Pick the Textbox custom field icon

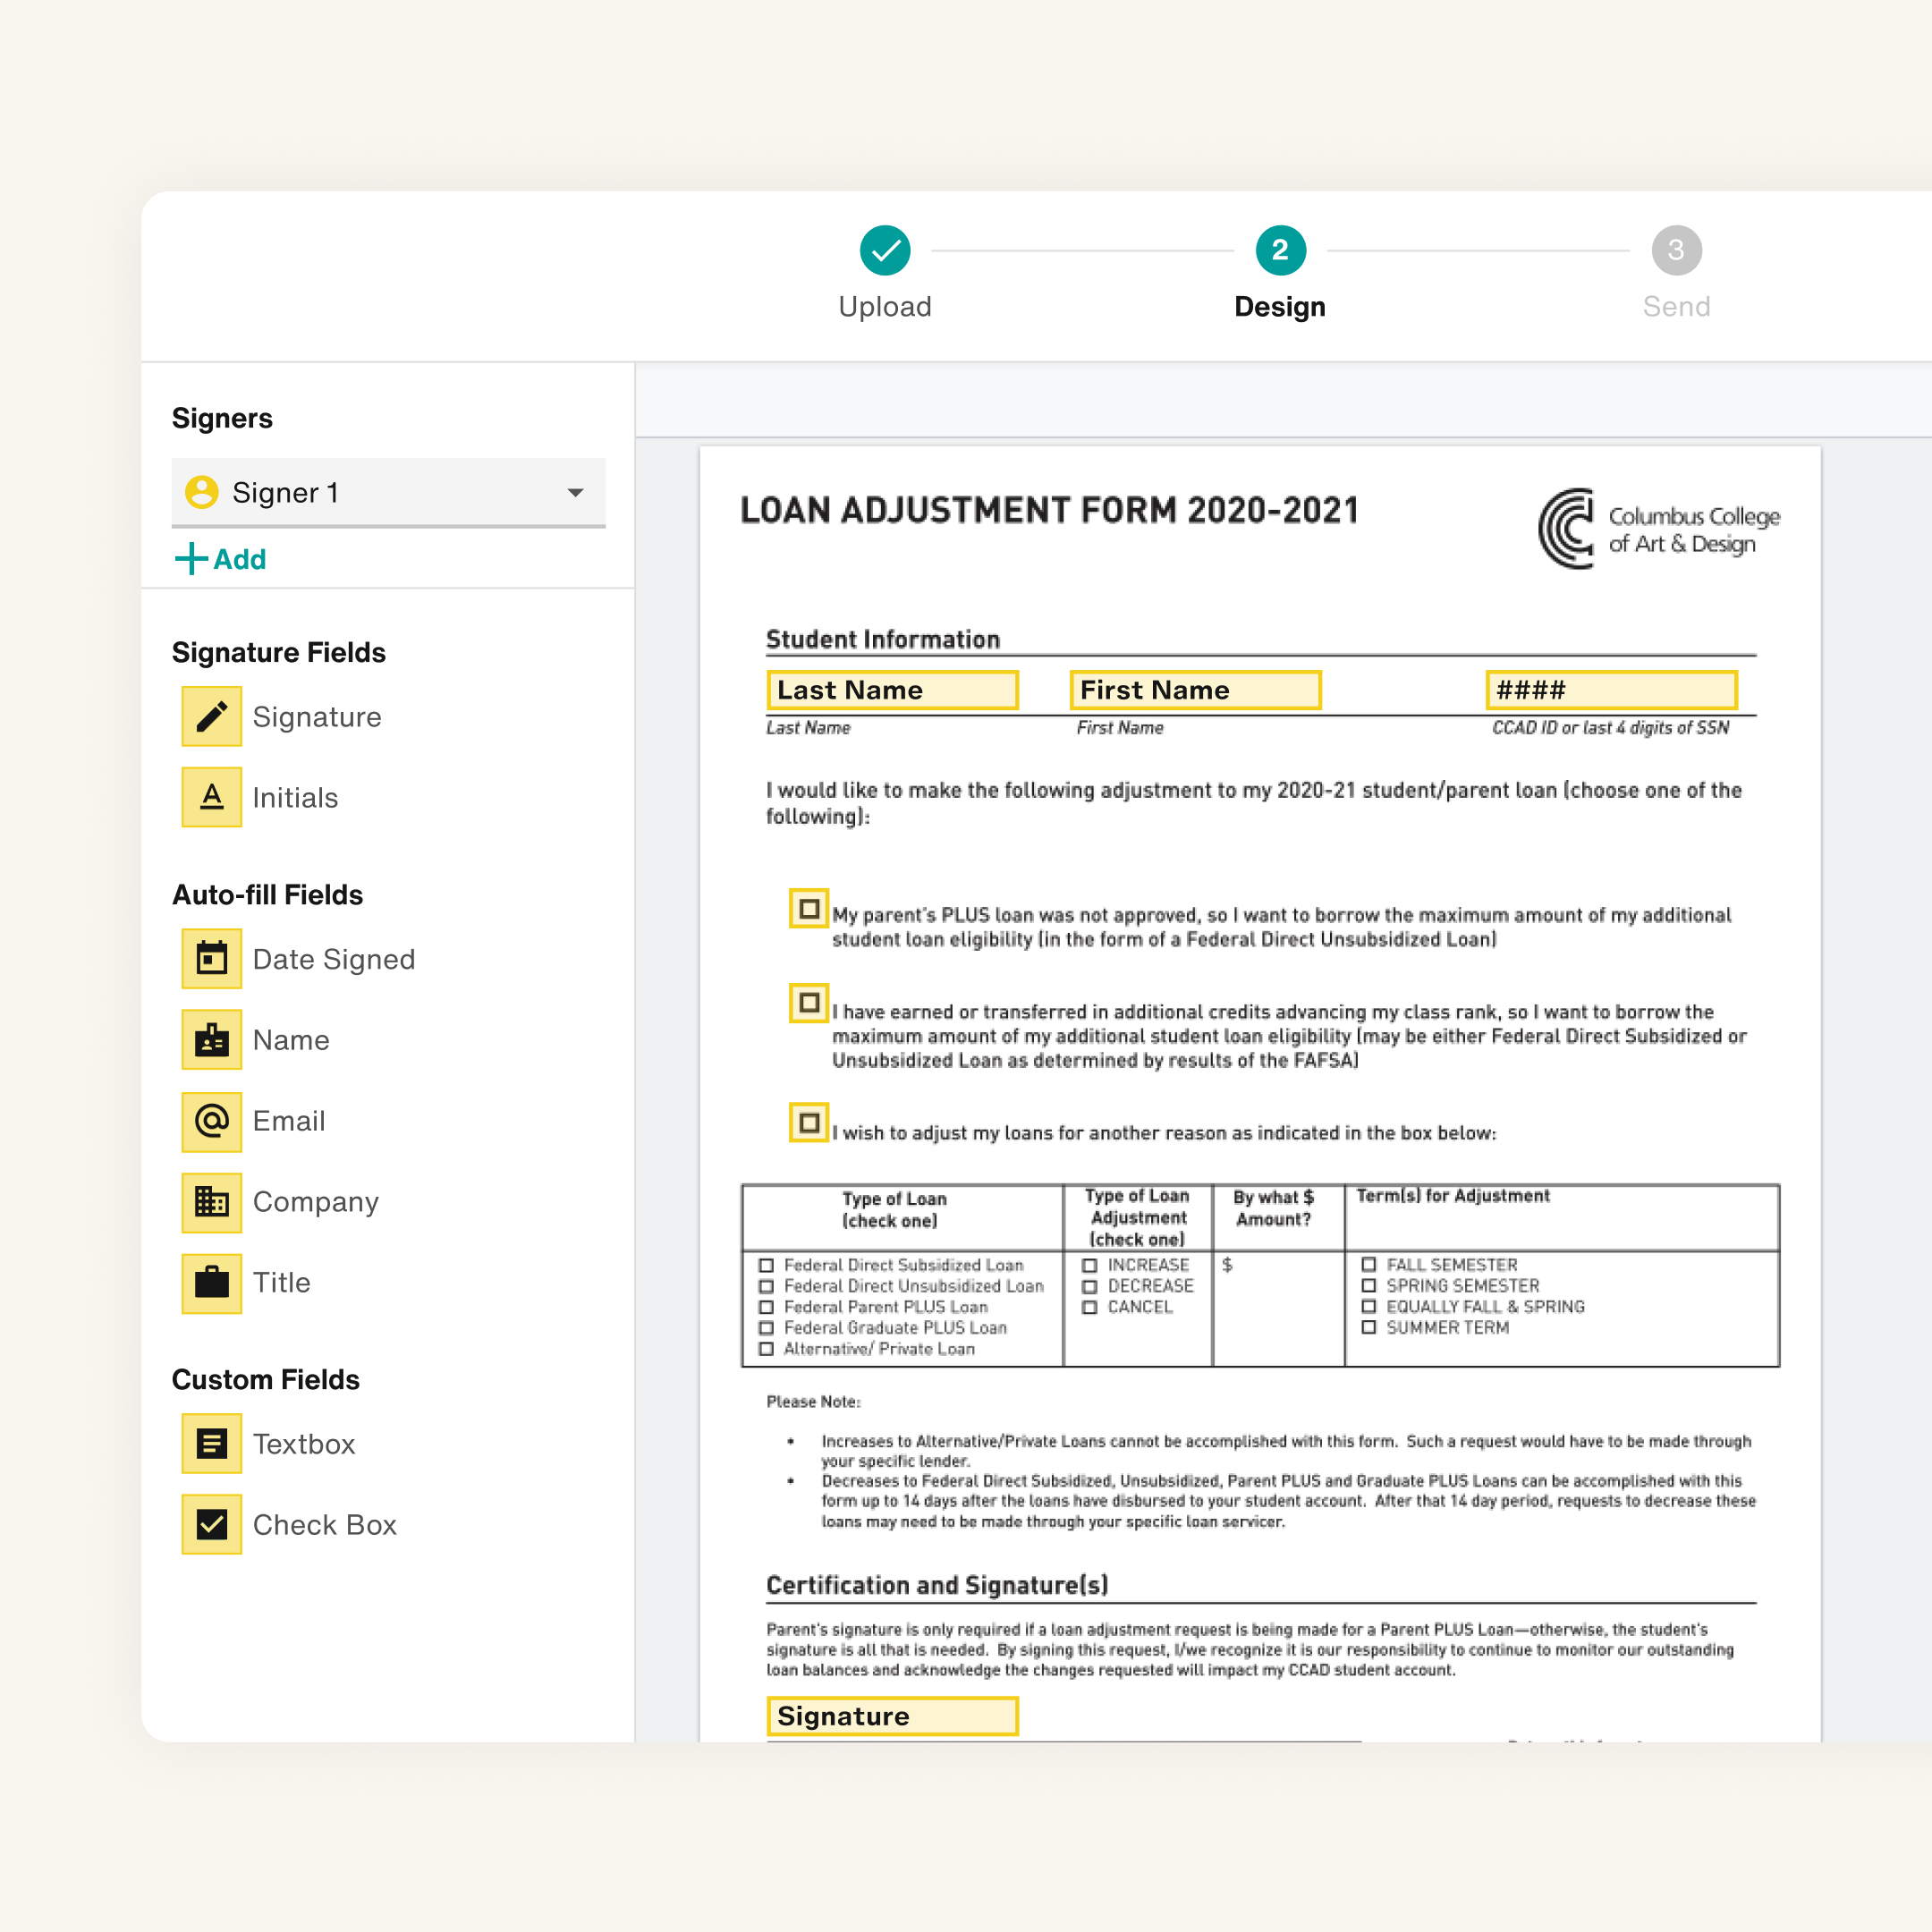tap(211, 1443)
